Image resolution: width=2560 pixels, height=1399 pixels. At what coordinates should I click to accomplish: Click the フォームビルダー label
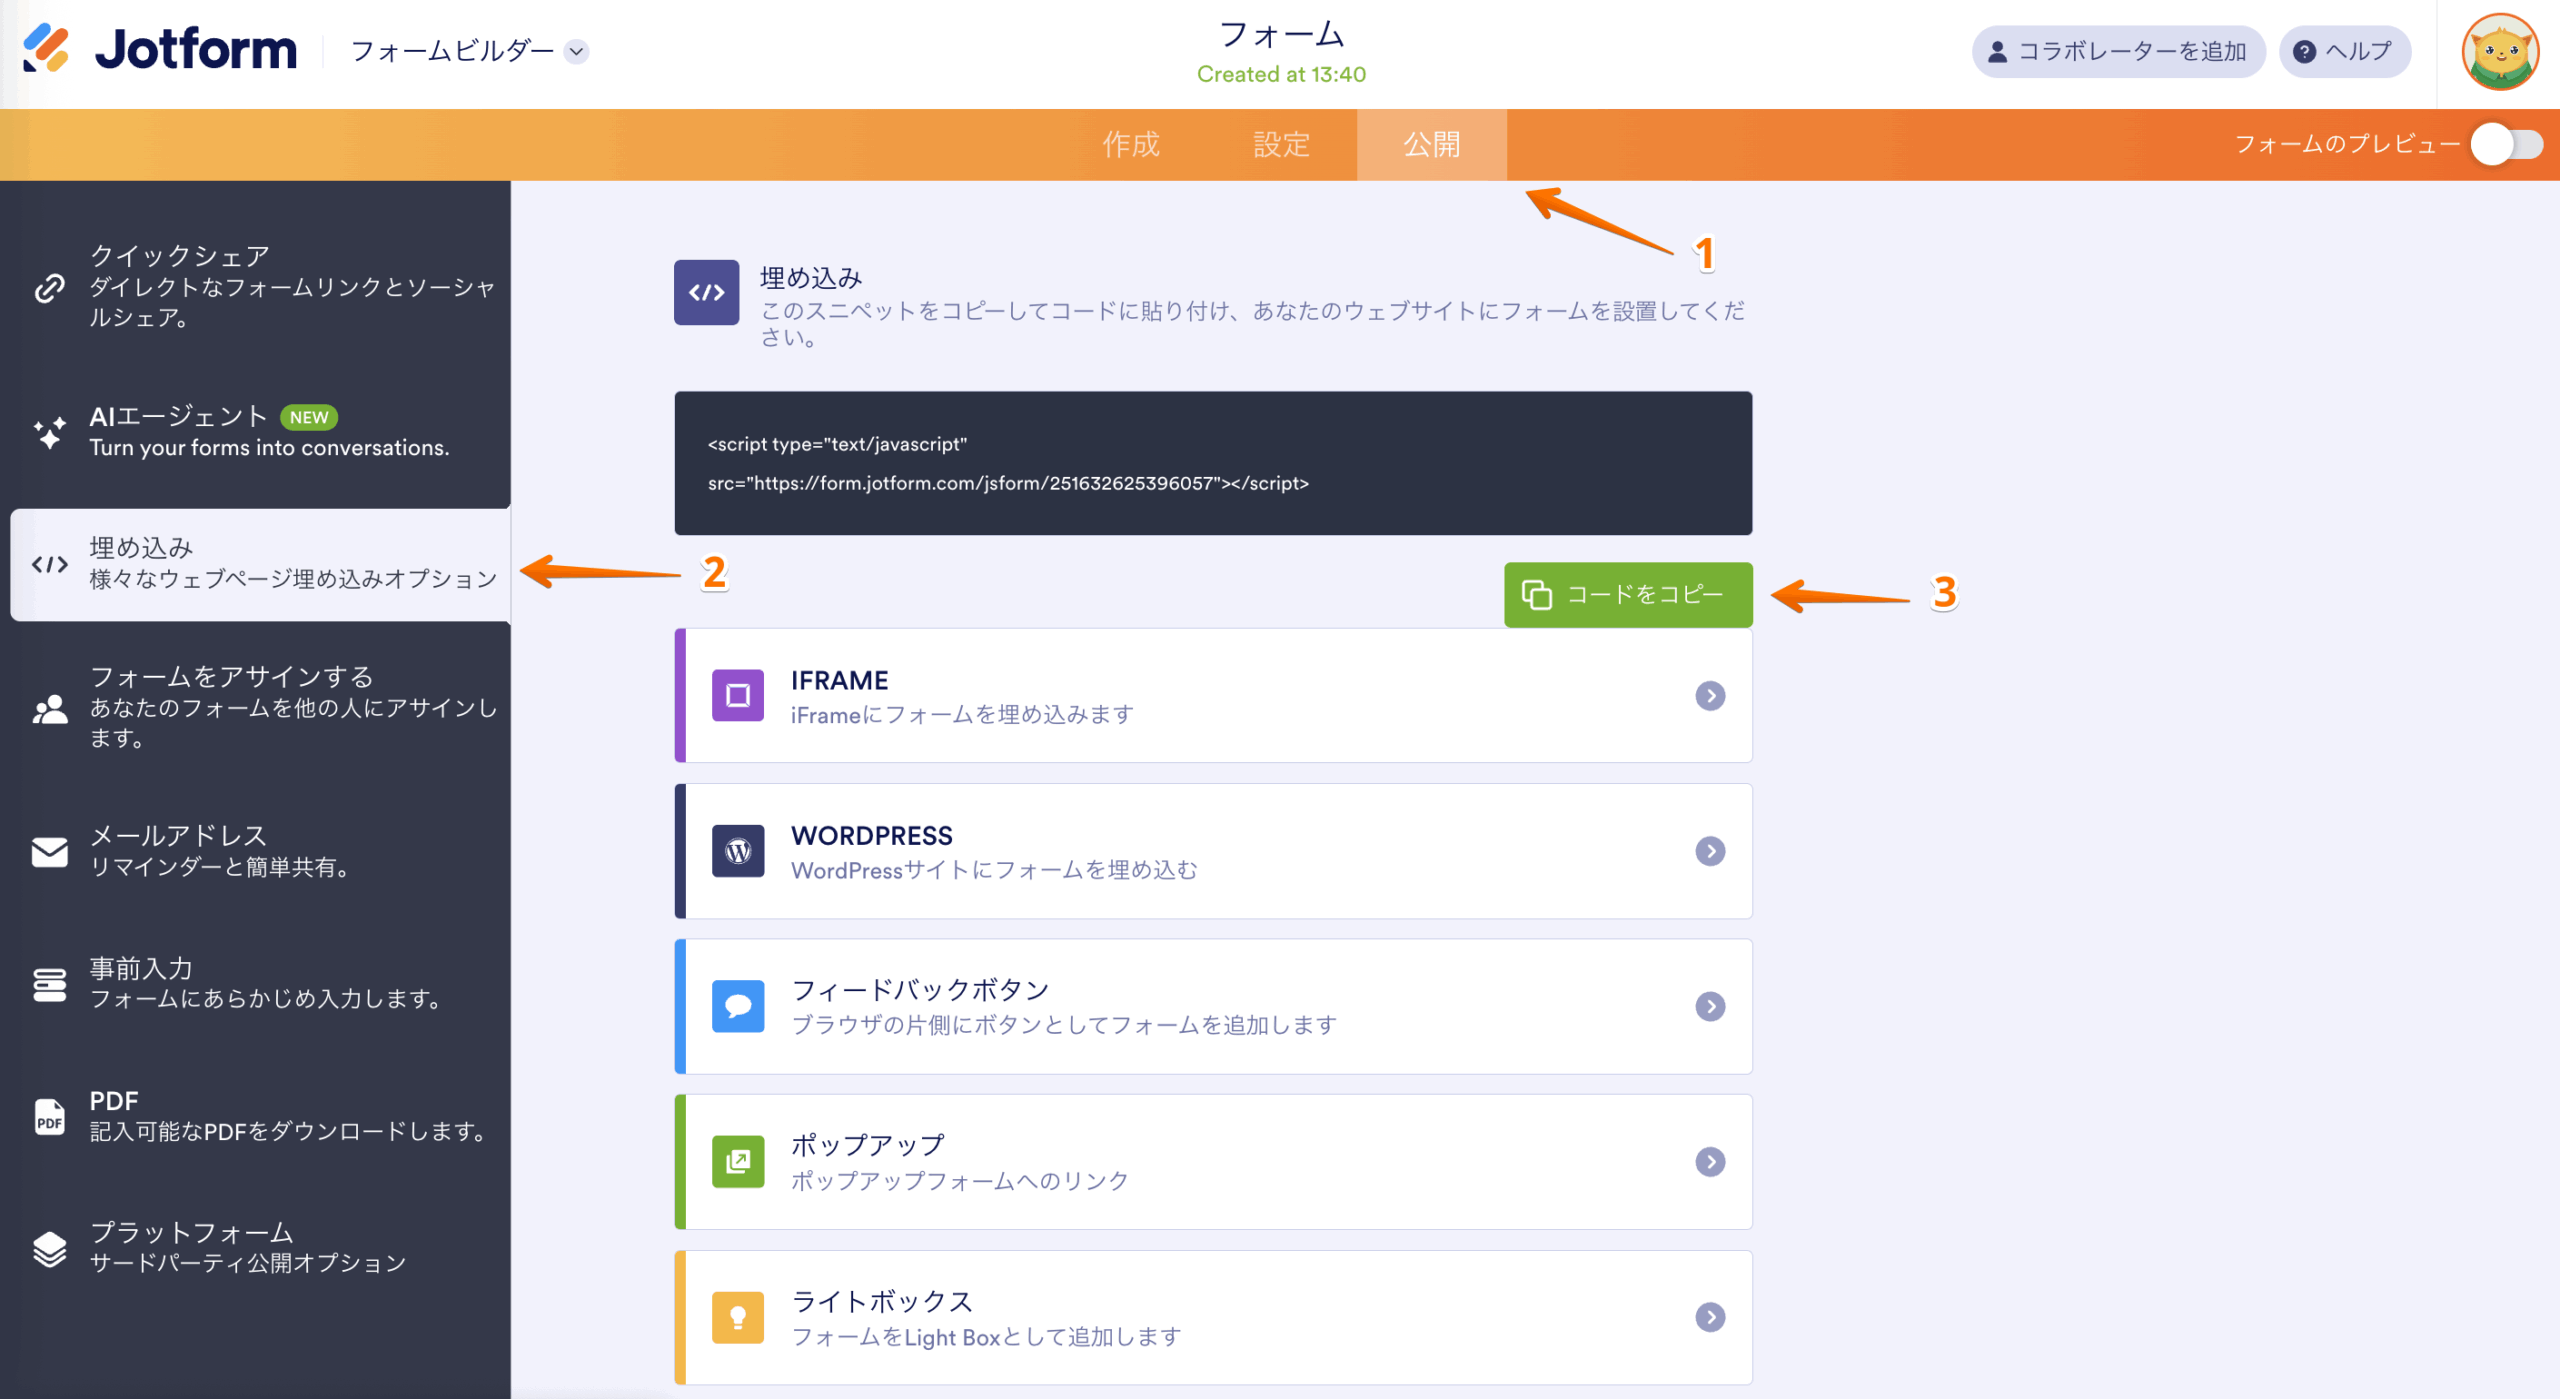coord(452,51)
